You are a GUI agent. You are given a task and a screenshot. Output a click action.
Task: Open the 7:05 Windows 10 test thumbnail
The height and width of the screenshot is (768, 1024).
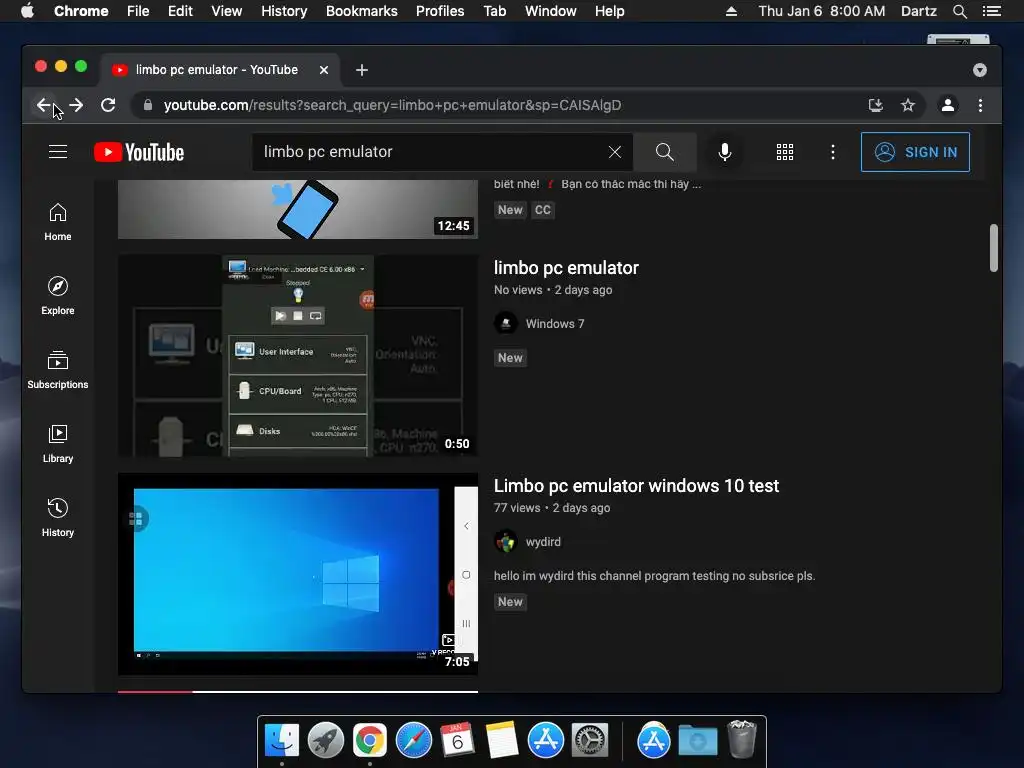(x=298, y=574)
